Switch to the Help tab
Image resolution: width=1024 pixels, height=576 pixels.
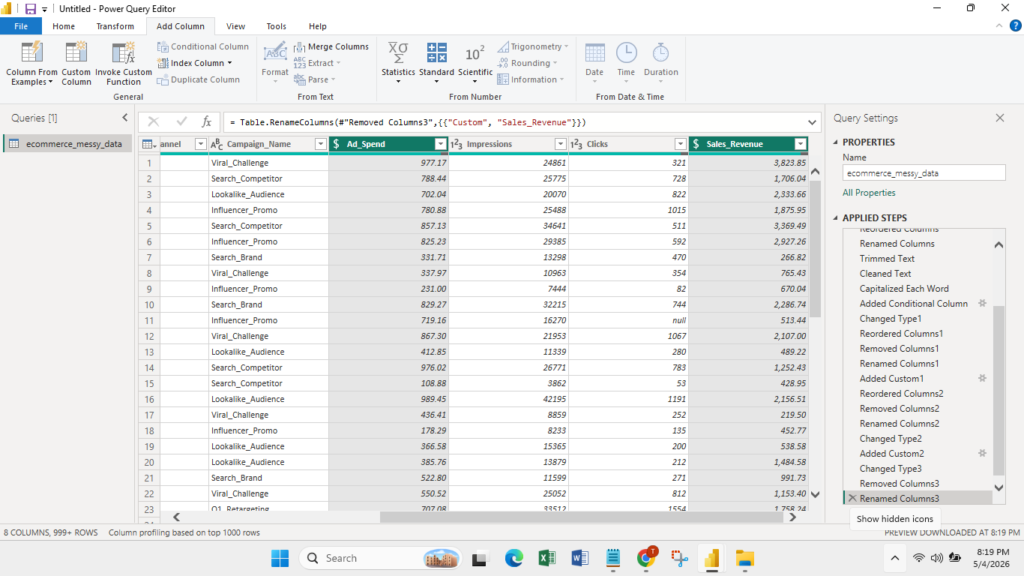[317, 26]
